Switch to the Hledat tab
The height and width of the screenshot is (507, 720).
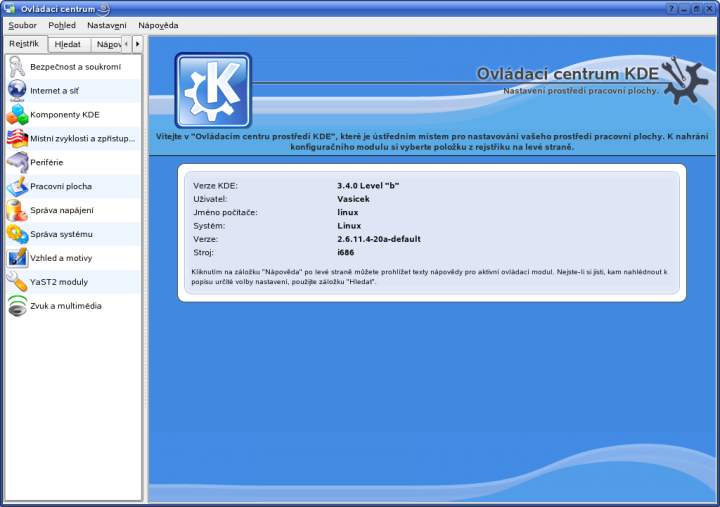68,45
